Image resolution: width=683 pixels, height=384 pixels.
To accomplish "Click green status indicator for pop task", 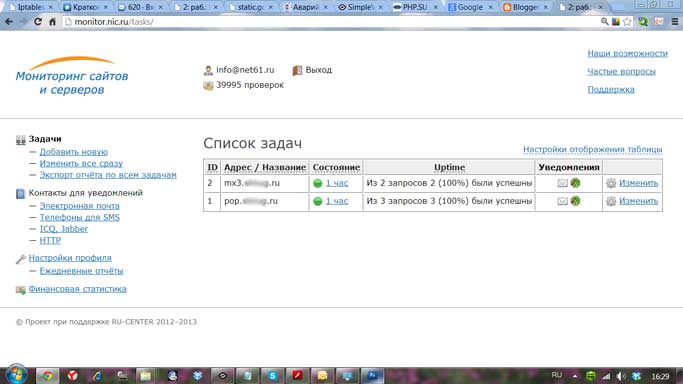I will click(x=318, y=201).
